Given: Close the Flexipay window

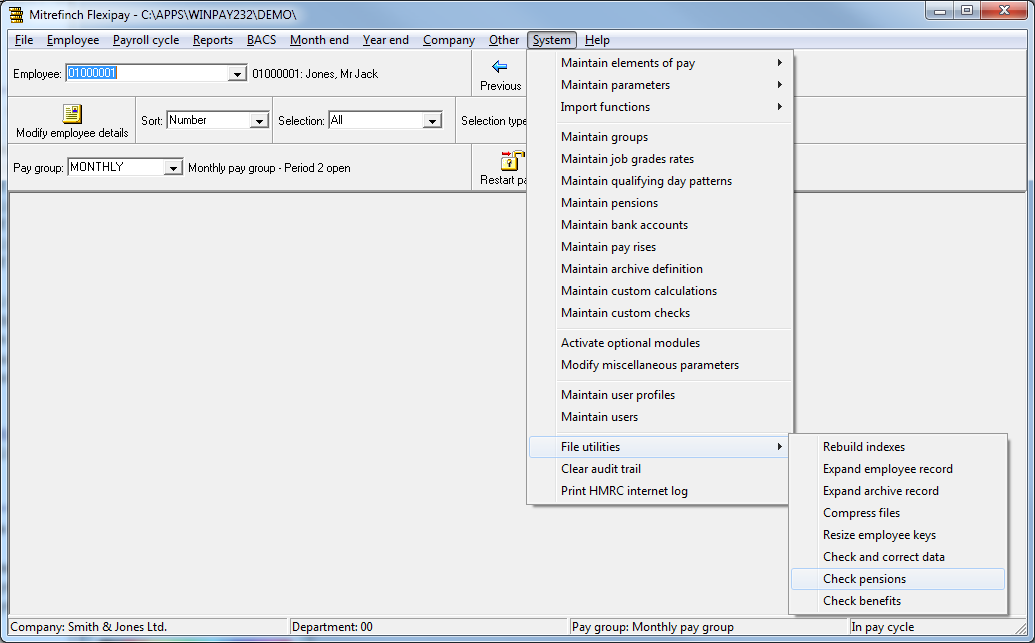Looking at the screenshot, I should [x=1004, y=11].
